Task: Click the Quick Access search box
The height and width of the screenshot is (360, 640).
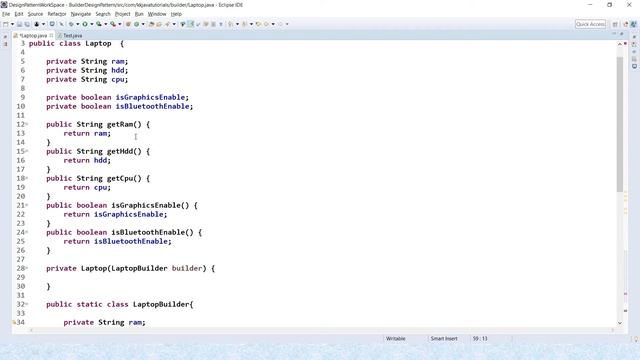Action: (590, 24)
